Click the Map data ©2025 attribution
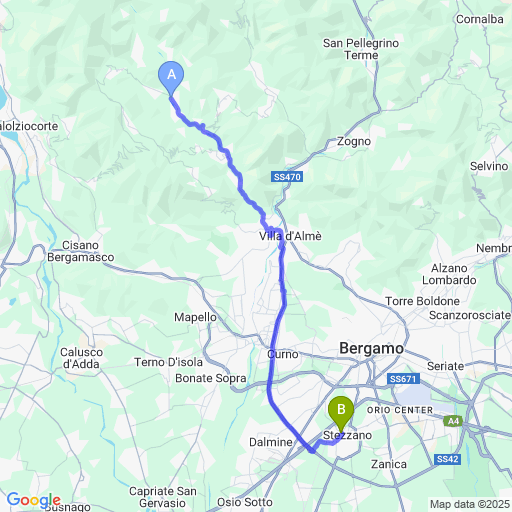This screenshot has height=512, width=512. pos(470,504)
